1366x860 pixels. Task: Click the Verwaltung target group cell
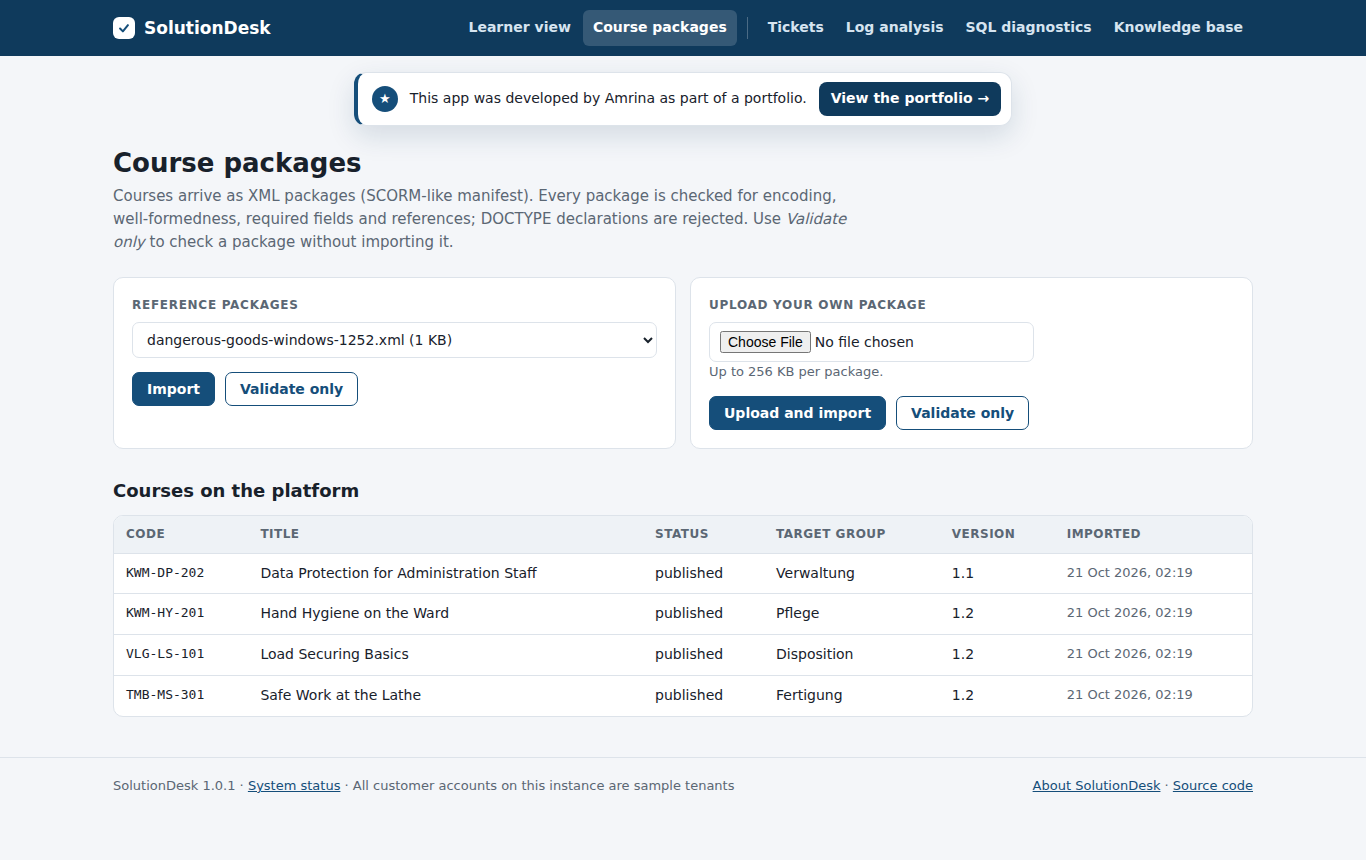[x=815, y=573]
